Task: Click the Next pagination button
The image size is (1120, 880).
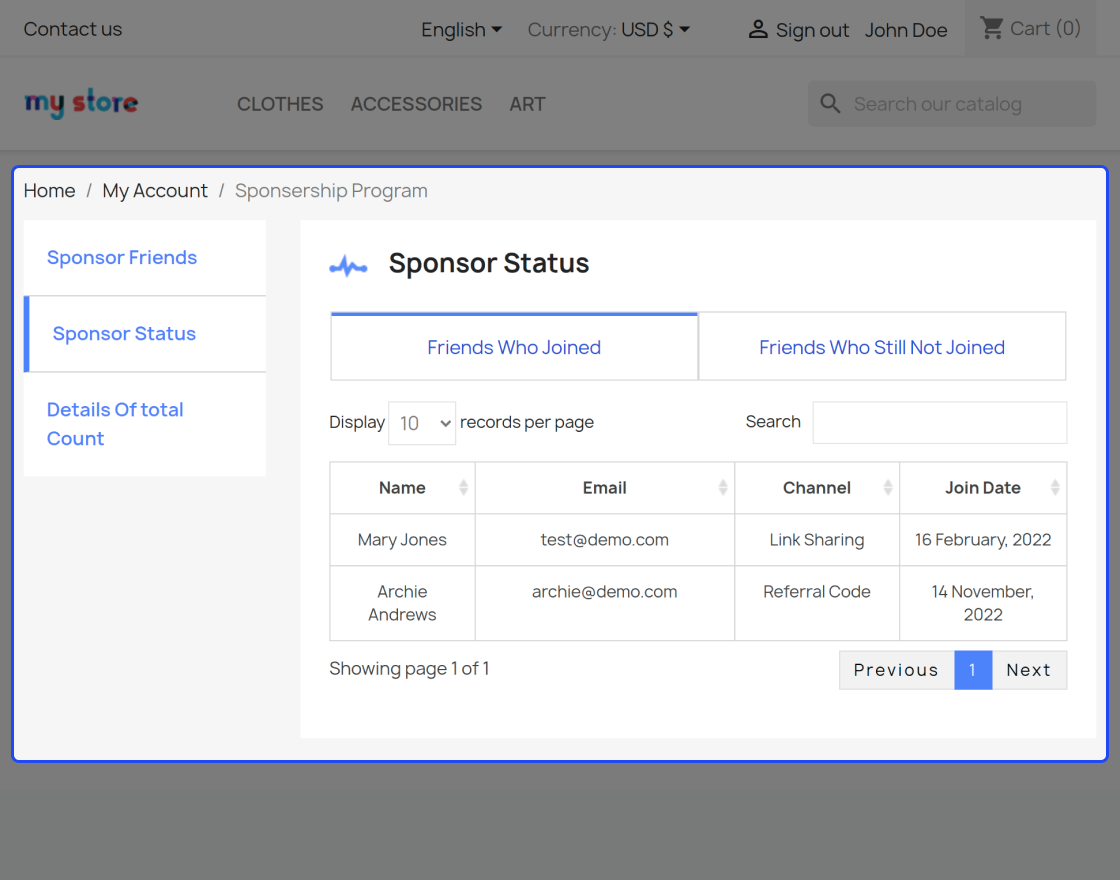Action: [1029, 670]
